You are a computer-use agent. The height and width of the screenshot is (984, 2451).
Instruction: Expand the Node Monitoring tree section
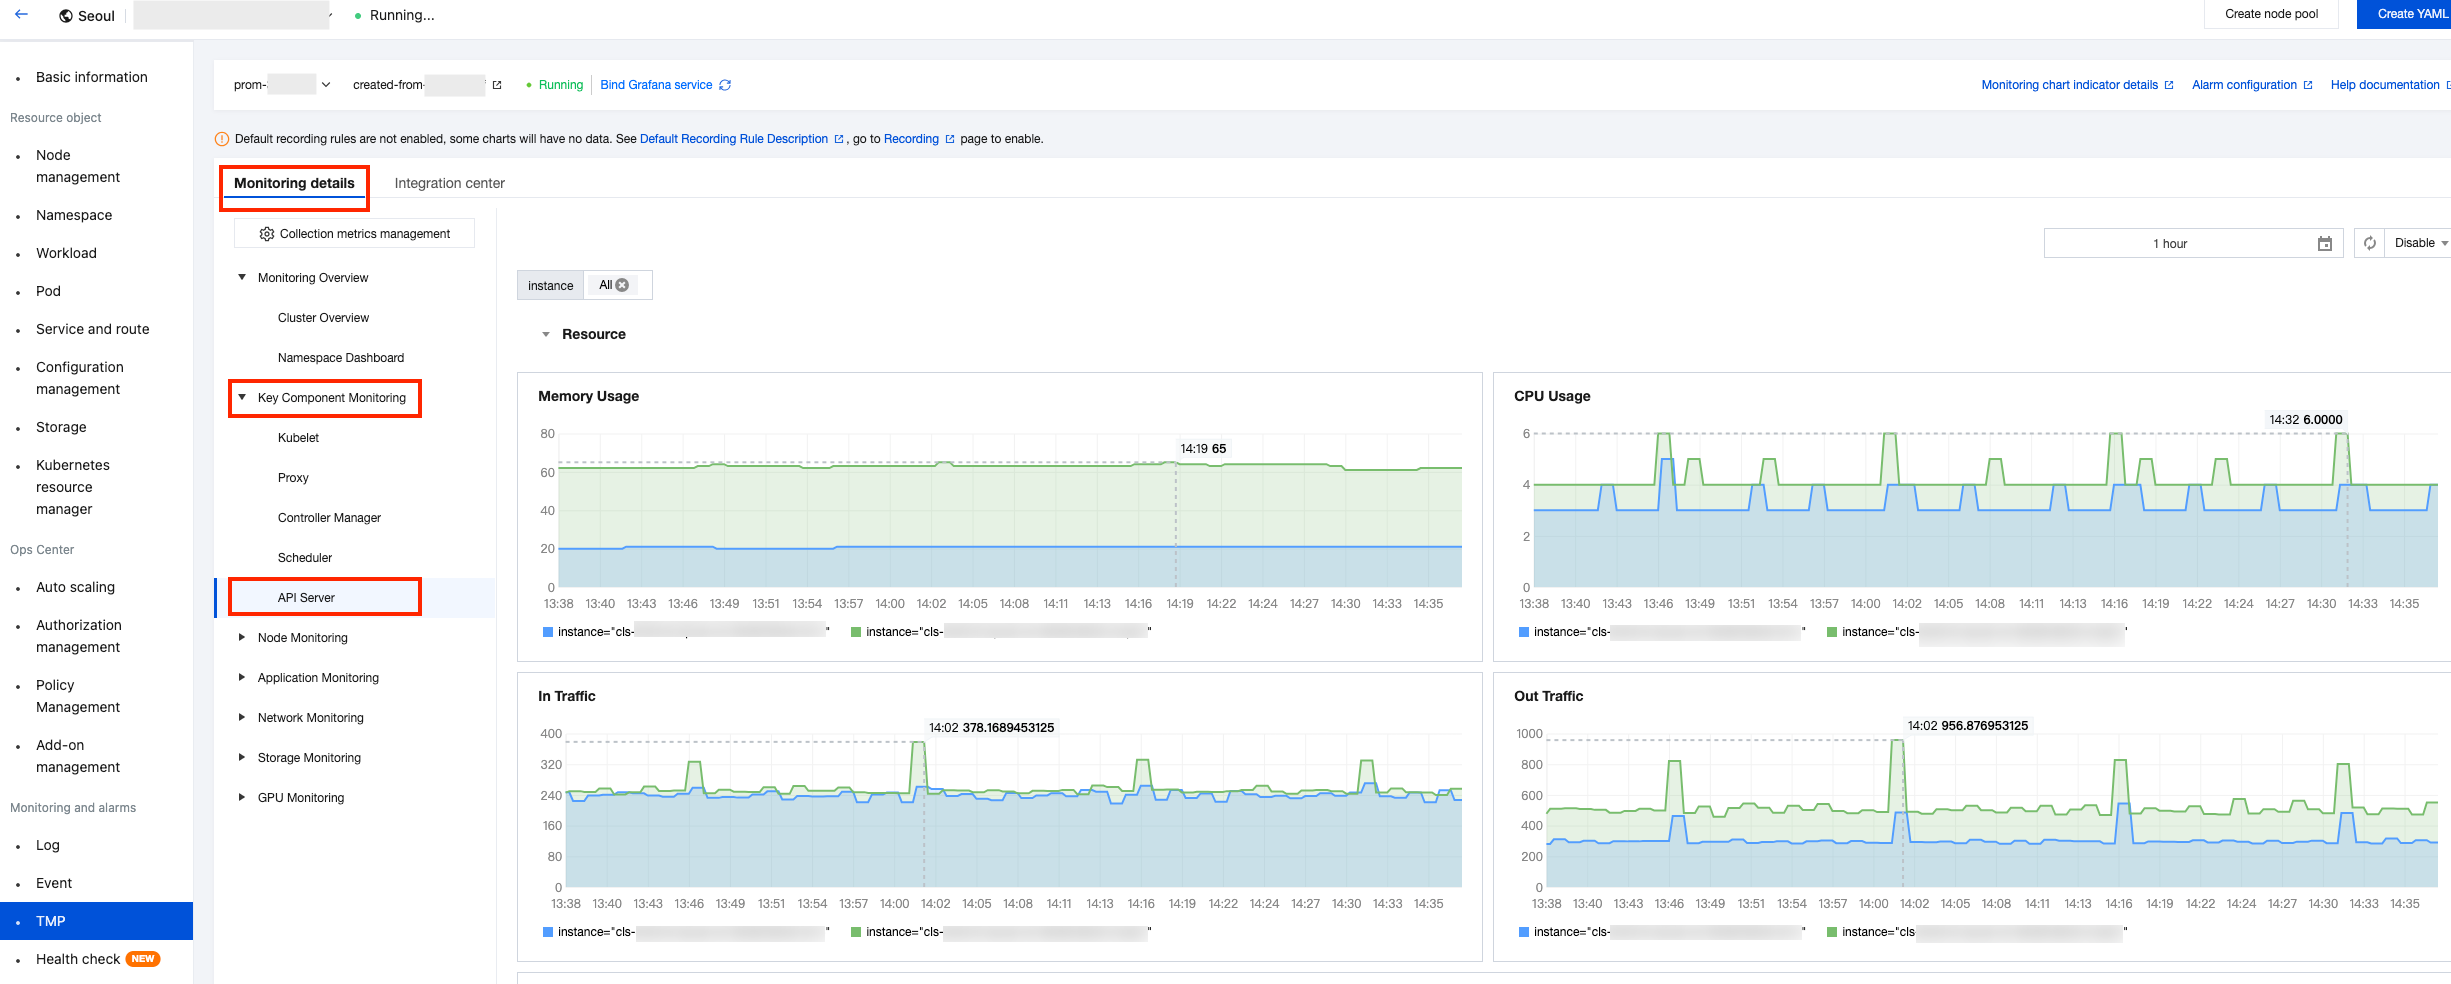(242, 638)
